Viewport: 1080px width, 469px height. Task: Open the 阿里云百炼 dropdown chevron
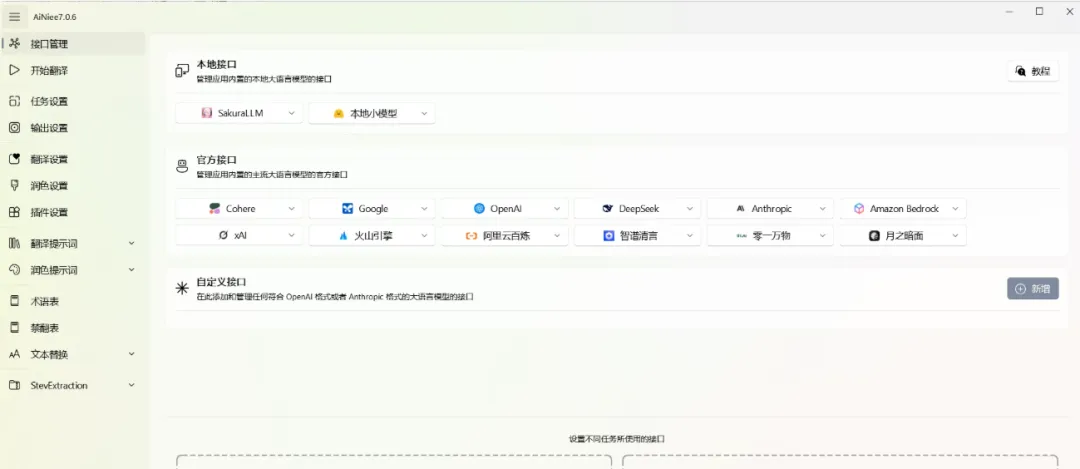coord(557,236)
